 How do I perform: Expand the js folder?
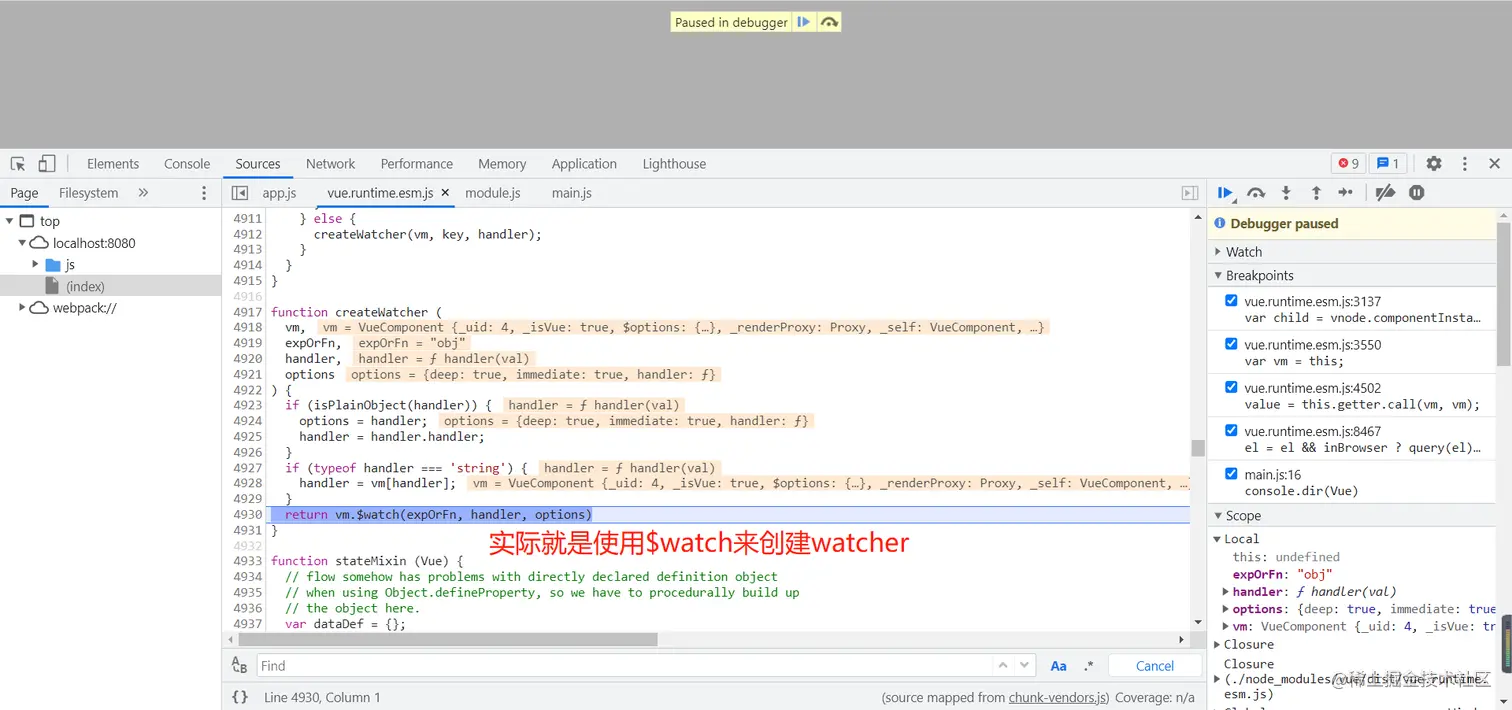[x=36, y=264]
